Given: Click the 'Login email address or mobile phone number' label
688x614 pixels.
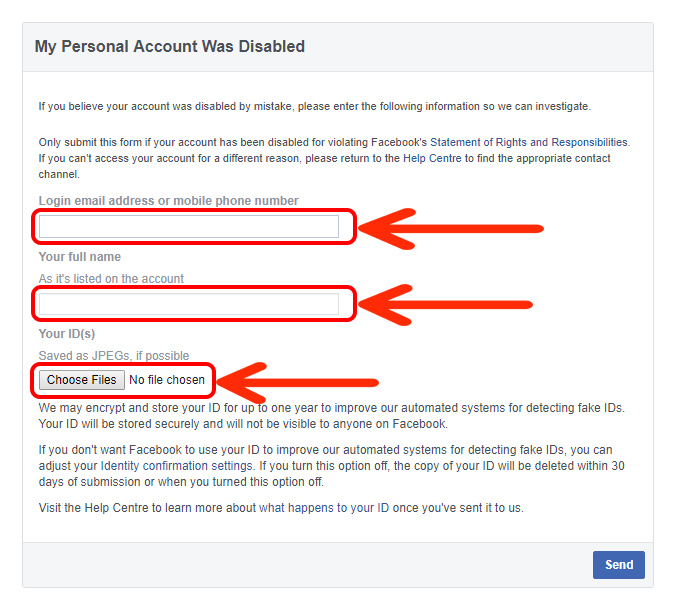Looking at the screenshot, I should [168, 201].
